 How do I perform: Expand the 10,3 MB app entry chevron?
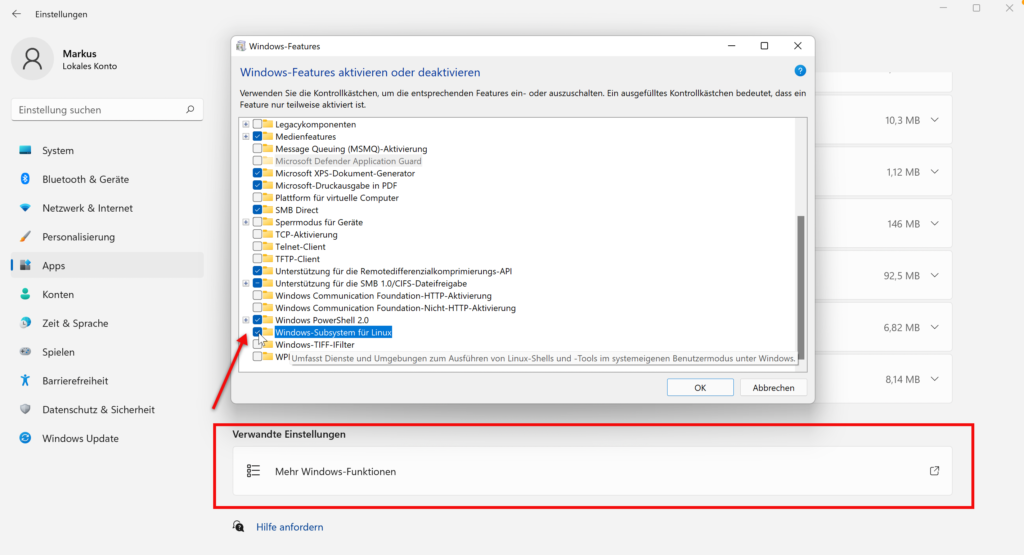pos(935,120)
